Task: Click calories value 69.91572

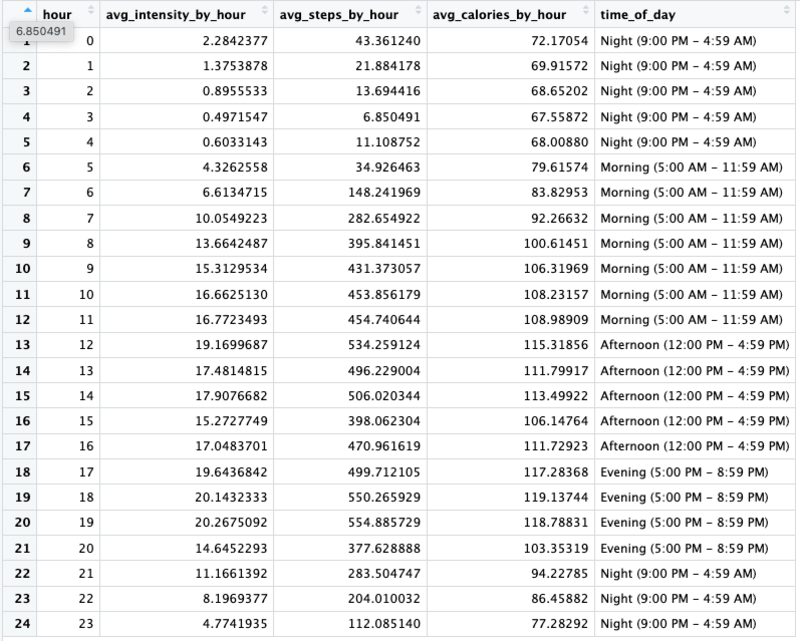Action: point(559,66)
